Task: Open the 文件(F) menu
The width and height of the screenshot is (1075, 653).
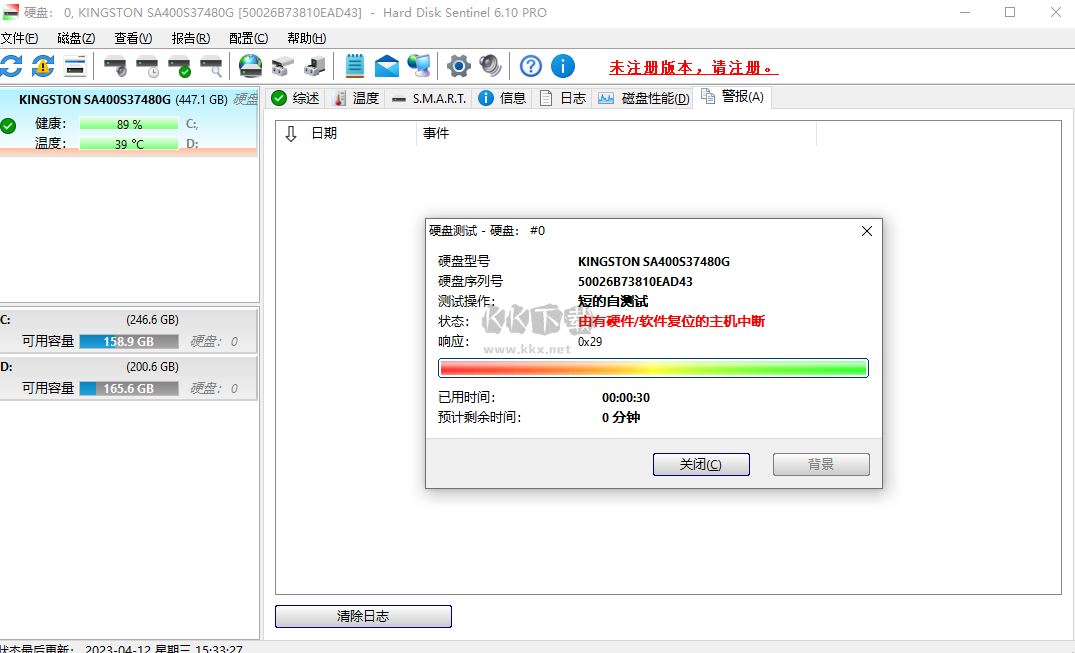Action: pos(19,38)
